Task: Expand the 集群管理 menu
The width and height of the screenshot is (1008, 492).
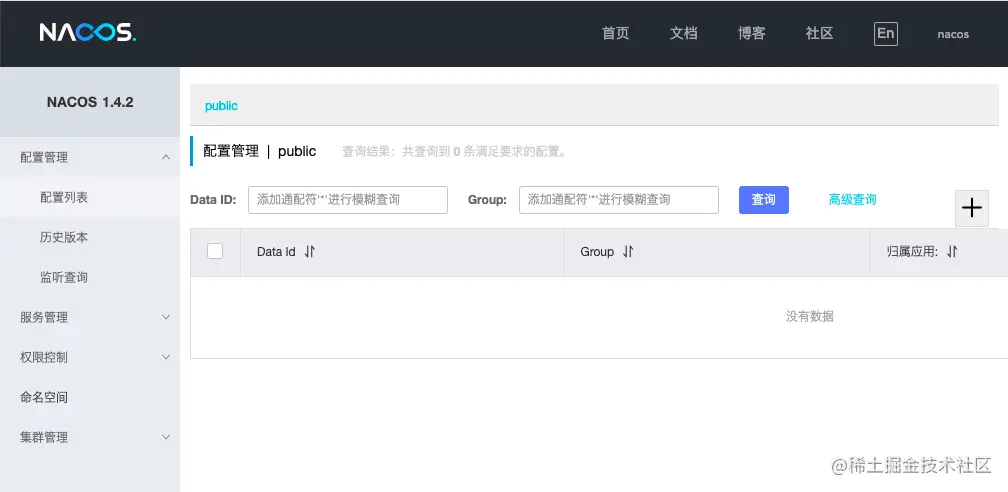Action: click(90, 437)
